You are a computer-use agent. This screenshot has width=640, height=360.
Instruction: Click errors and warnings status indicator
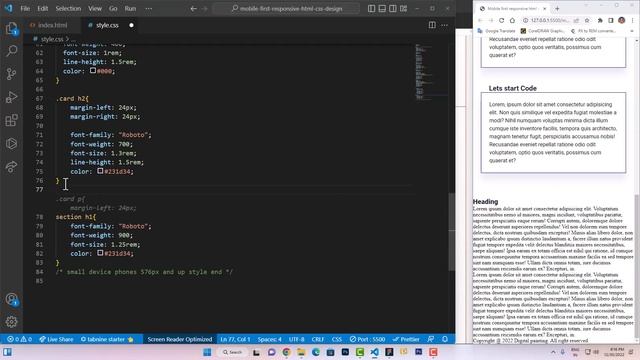(x=19, y=339)
